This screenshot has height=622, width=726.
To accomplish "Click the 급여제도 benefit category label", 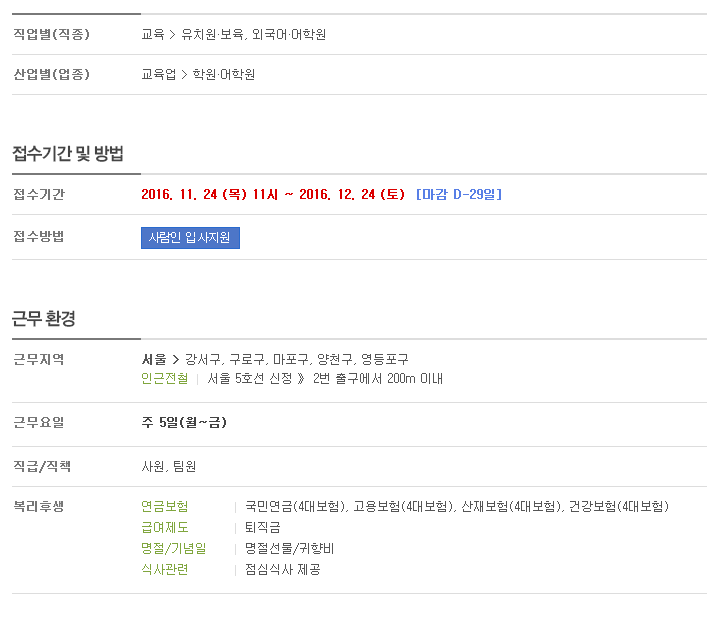I will 165,527.
